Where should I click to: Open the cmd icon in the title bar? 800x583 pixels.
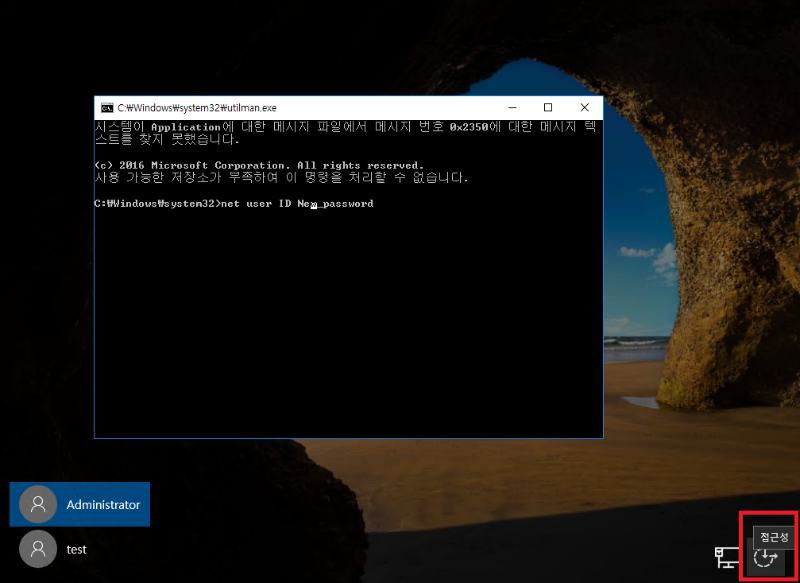pyautogui.click(x=106, y=107)
